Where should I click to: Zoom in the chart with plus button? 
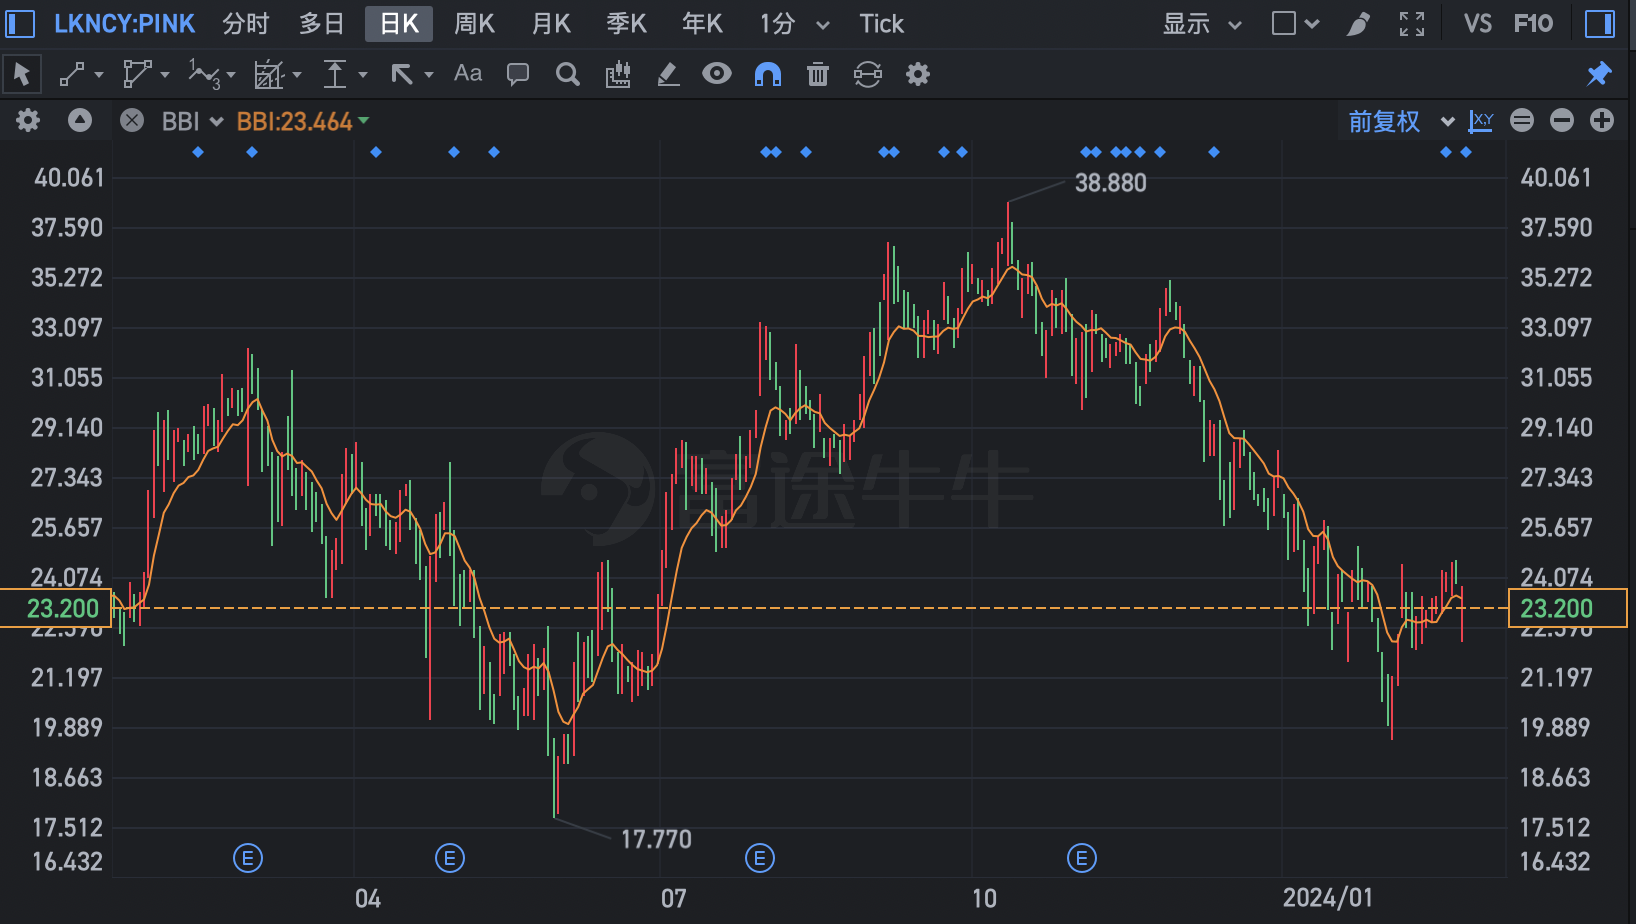click(1602, 122)
